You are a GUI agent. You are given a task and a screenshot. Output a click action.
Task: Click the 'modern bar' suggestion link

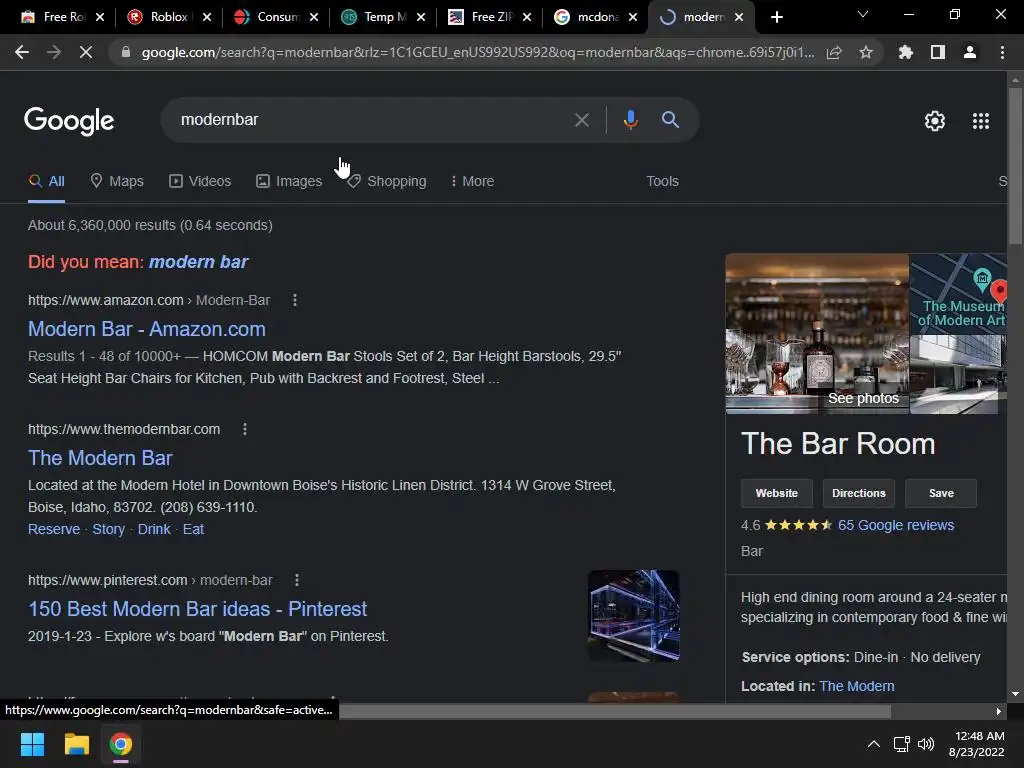pos(199,262)
